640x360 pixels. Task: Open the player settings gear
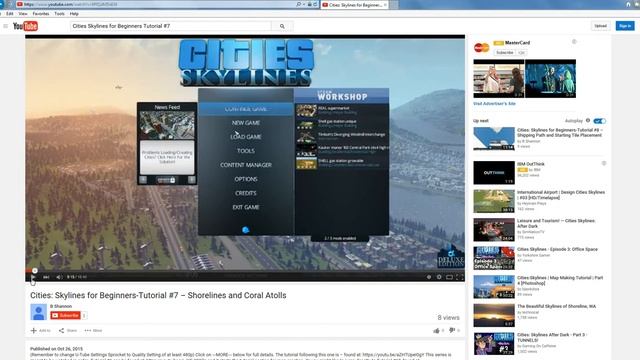coord(439,277)
